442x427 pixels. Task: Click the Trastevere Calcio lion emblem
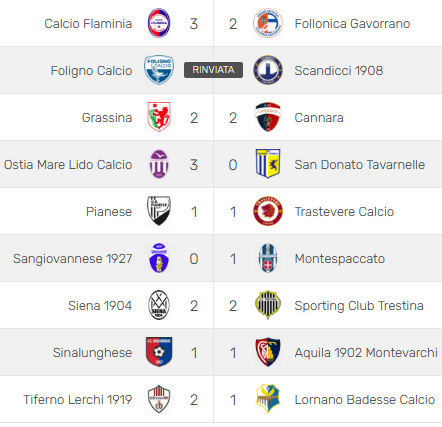pyautogui.click(x=268, y=211)
